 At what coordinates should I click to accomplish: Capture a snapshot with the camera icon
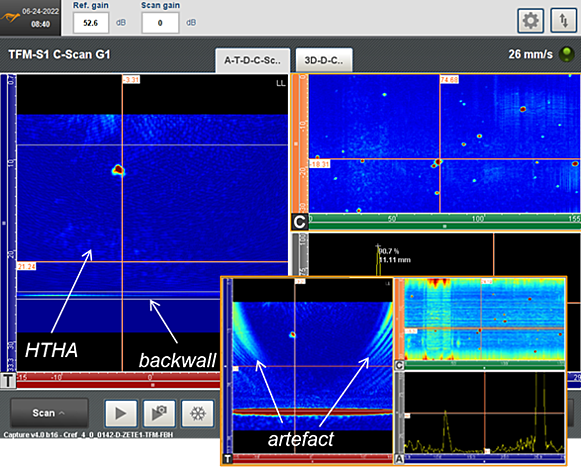coord(159,413)
